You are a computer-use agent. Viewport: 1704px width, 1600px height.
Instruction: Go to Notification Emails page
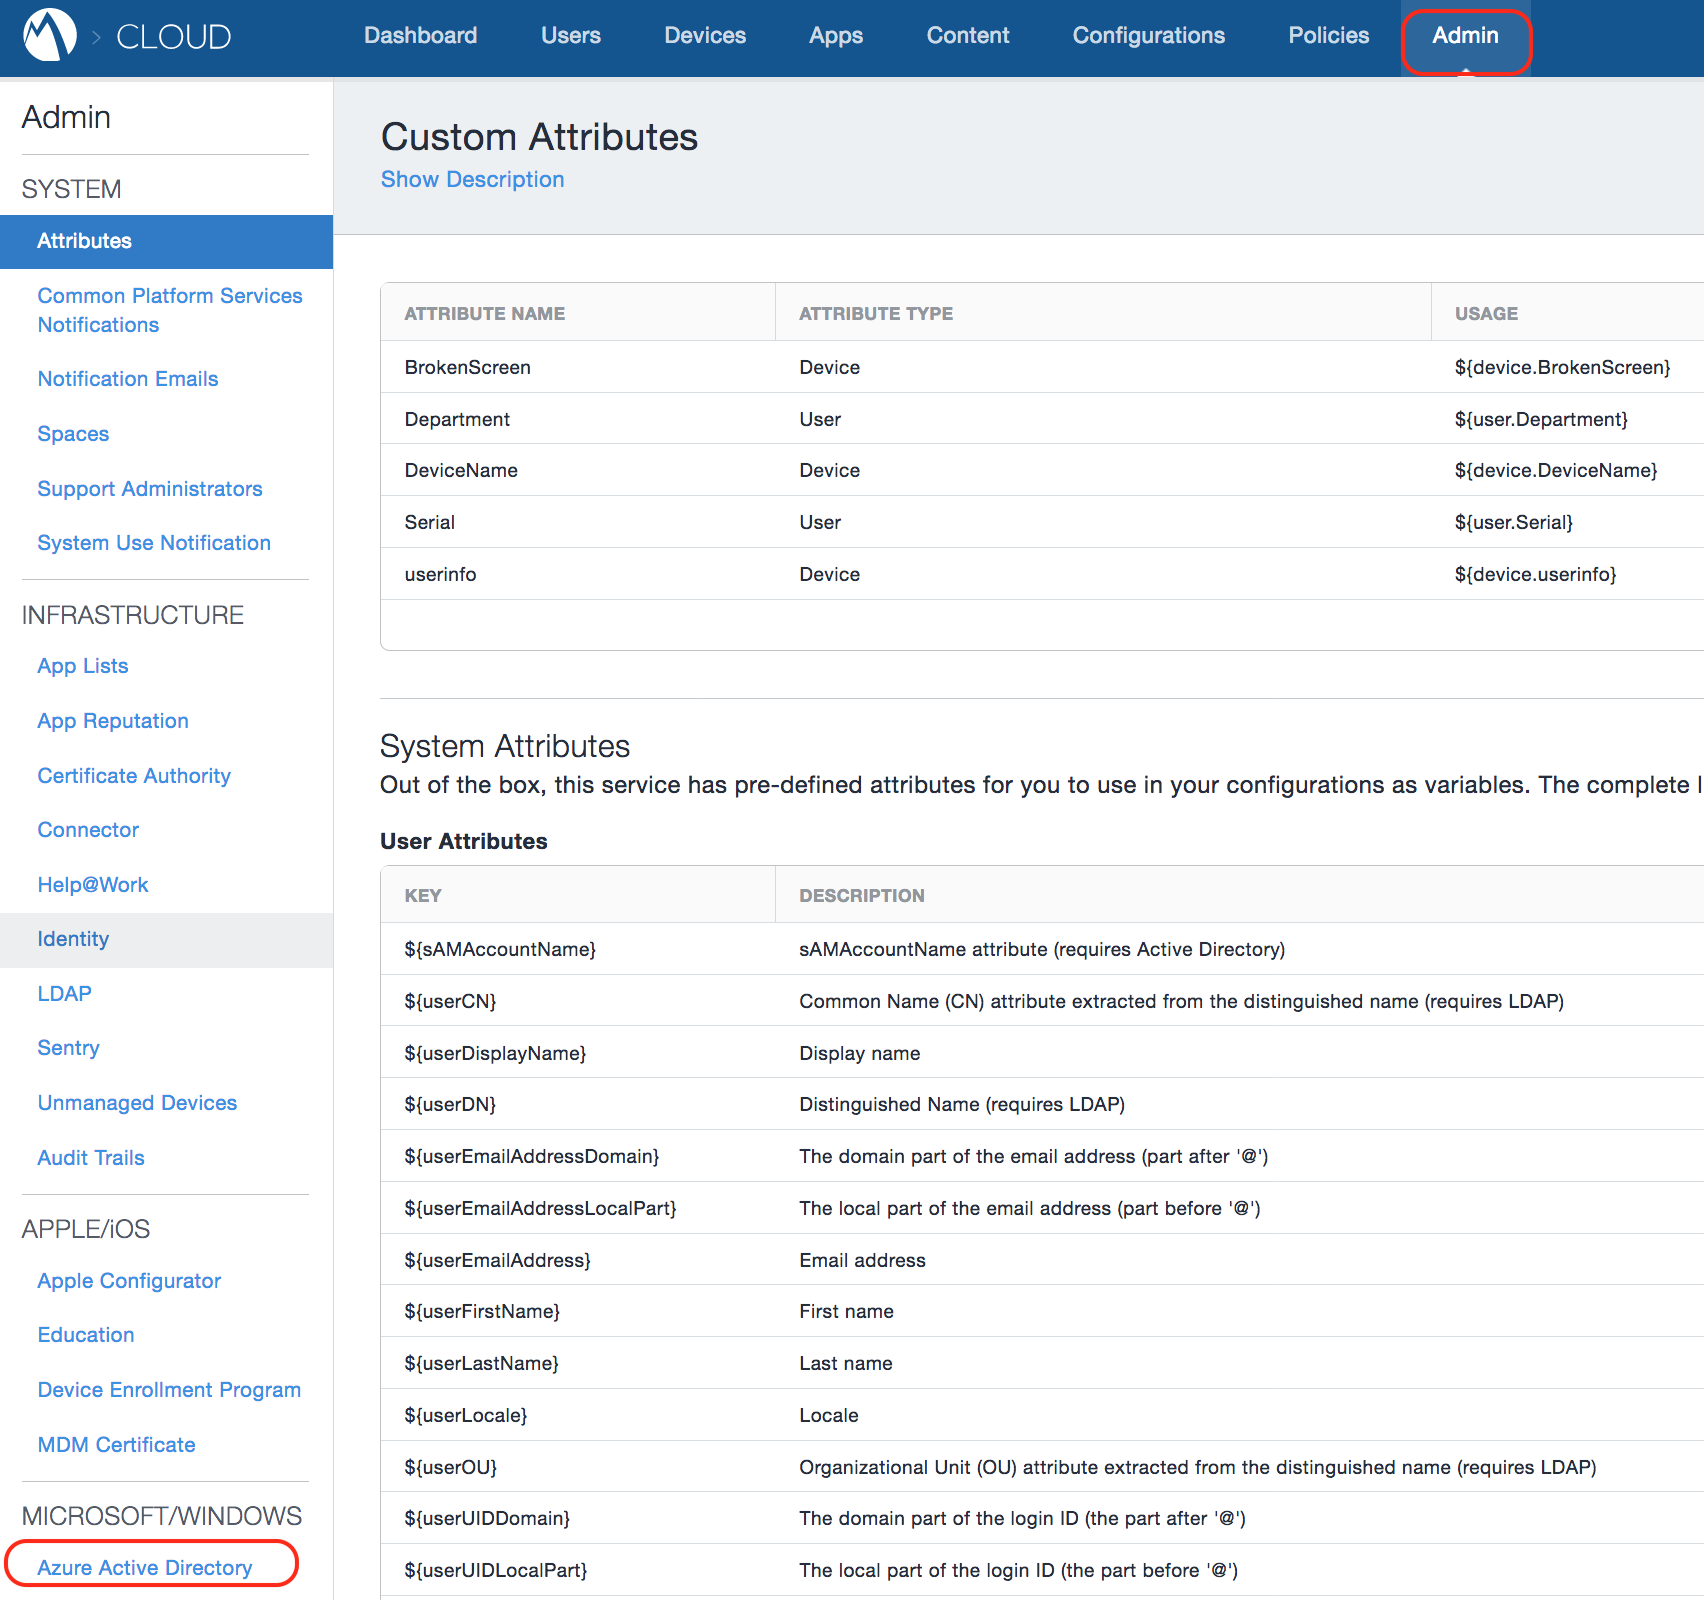(x=128, y=379)
